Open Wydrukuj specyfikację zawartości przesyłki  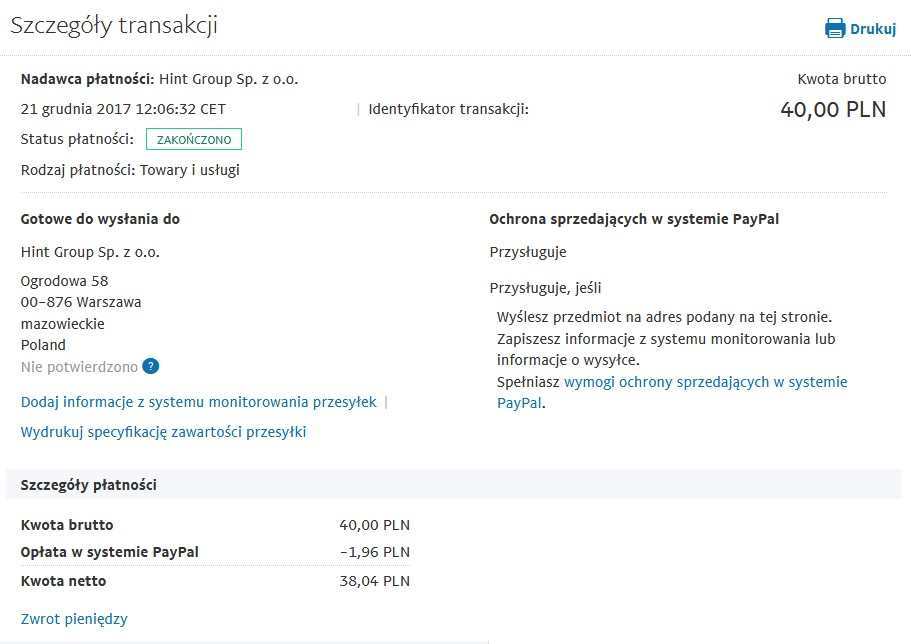(x=163, y=431)
